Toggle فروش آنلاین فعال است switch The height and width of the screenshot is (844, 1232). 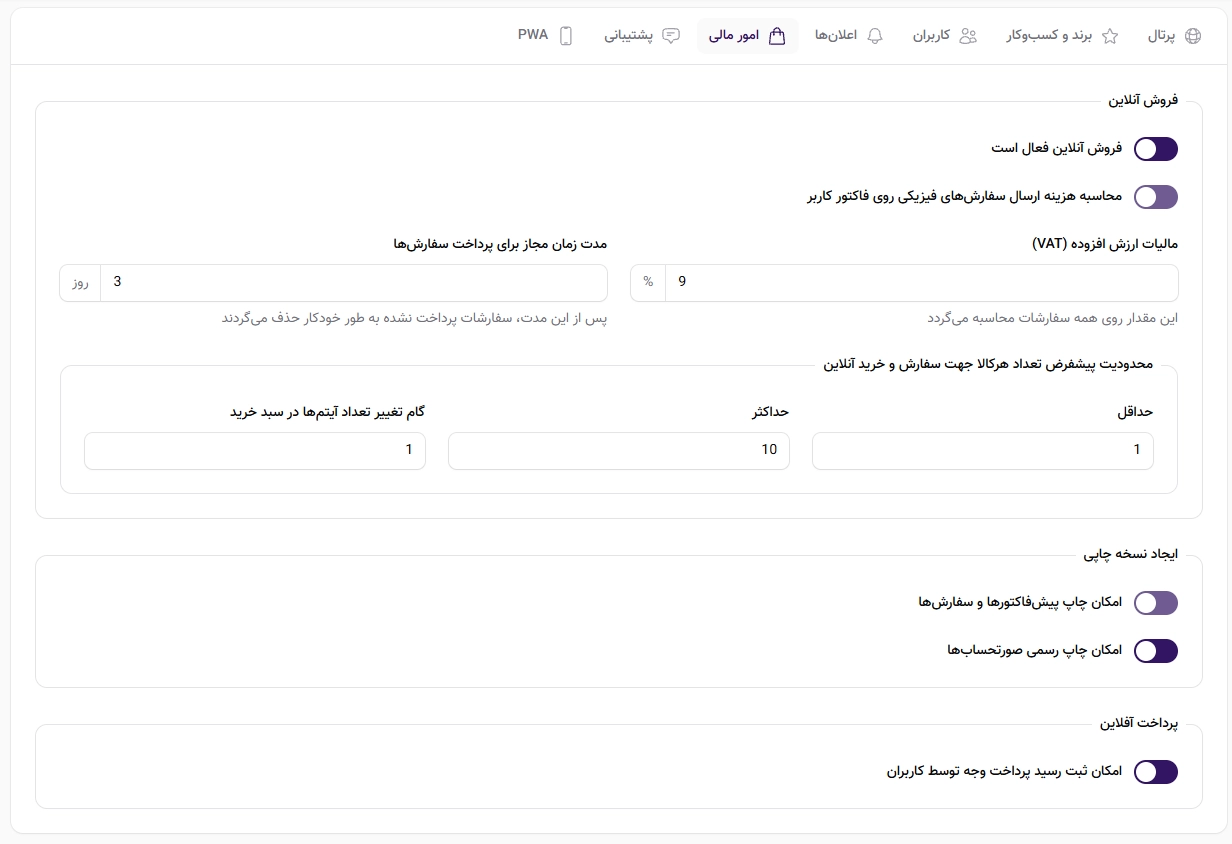tap(1155, 149)
